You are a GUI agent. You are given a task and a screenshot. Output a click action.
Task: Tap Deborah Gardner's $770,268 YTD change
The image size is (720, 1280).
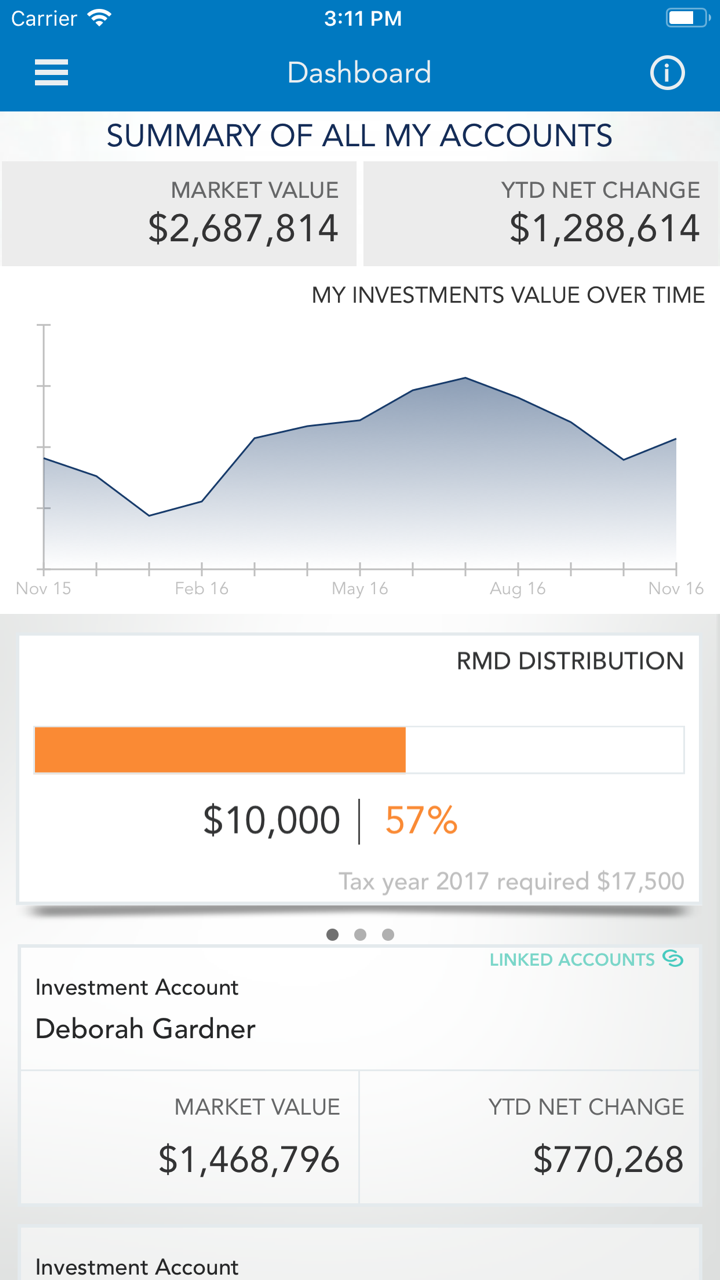tap(608, 1159)
